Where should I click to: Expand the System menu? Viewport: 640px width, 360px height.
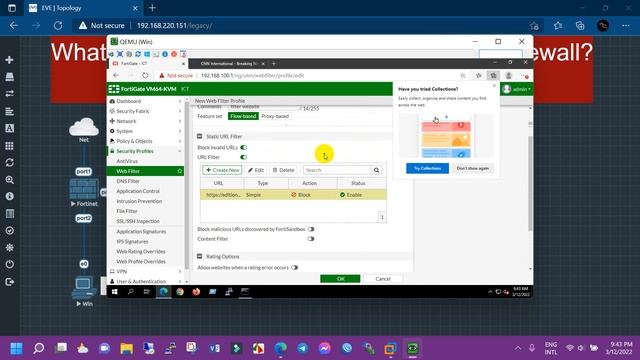click(x=145, y=131)
